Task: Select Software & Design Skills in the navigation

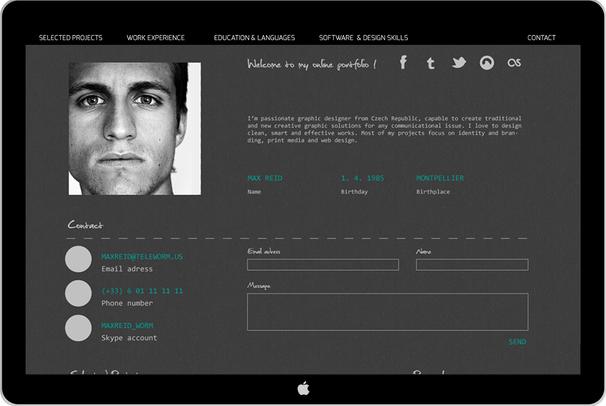Action: (x=363, y=38)
